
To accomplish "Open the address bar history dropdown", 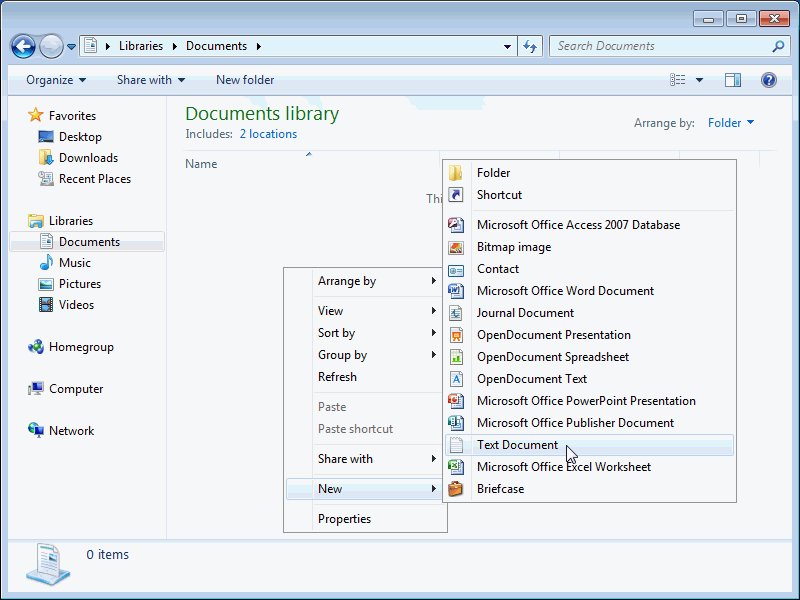I will click(507, 46).
